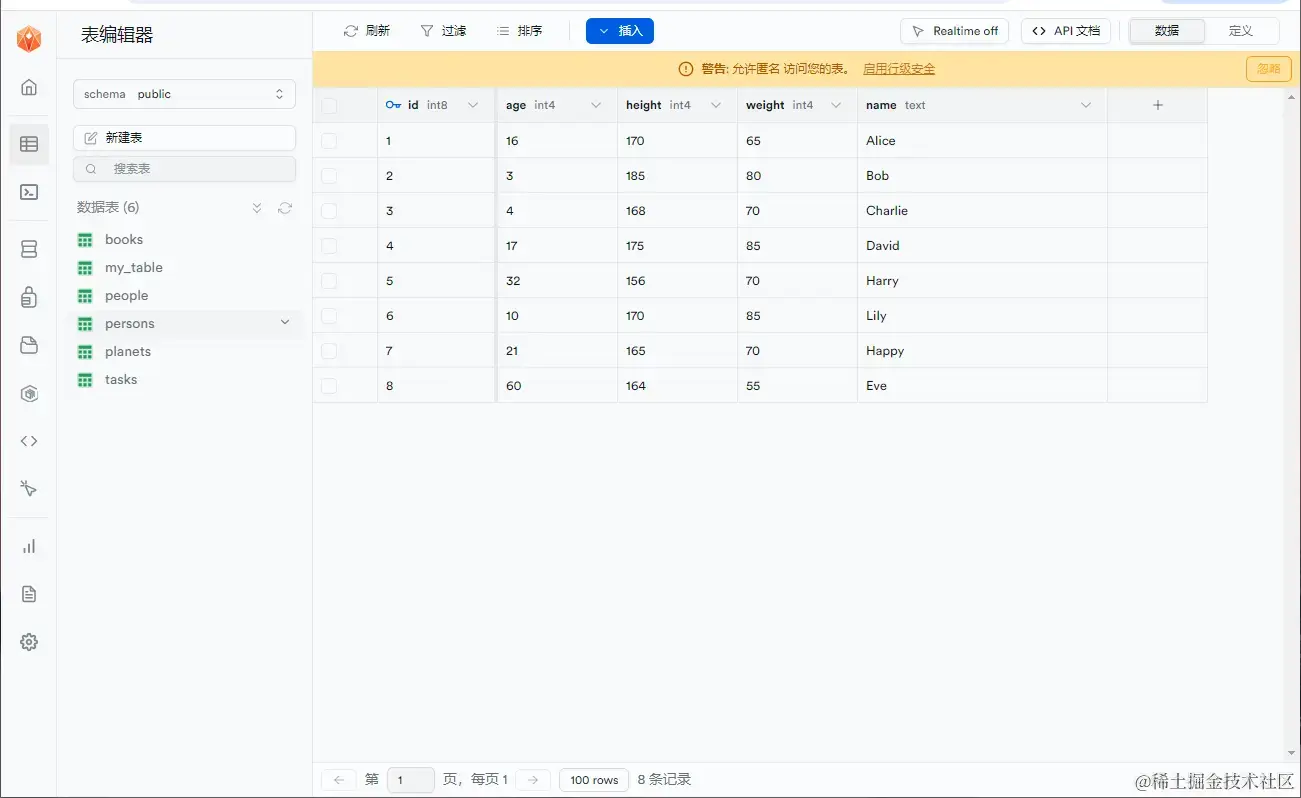Open the Table Editor sidebar icon

coord(29,144)
